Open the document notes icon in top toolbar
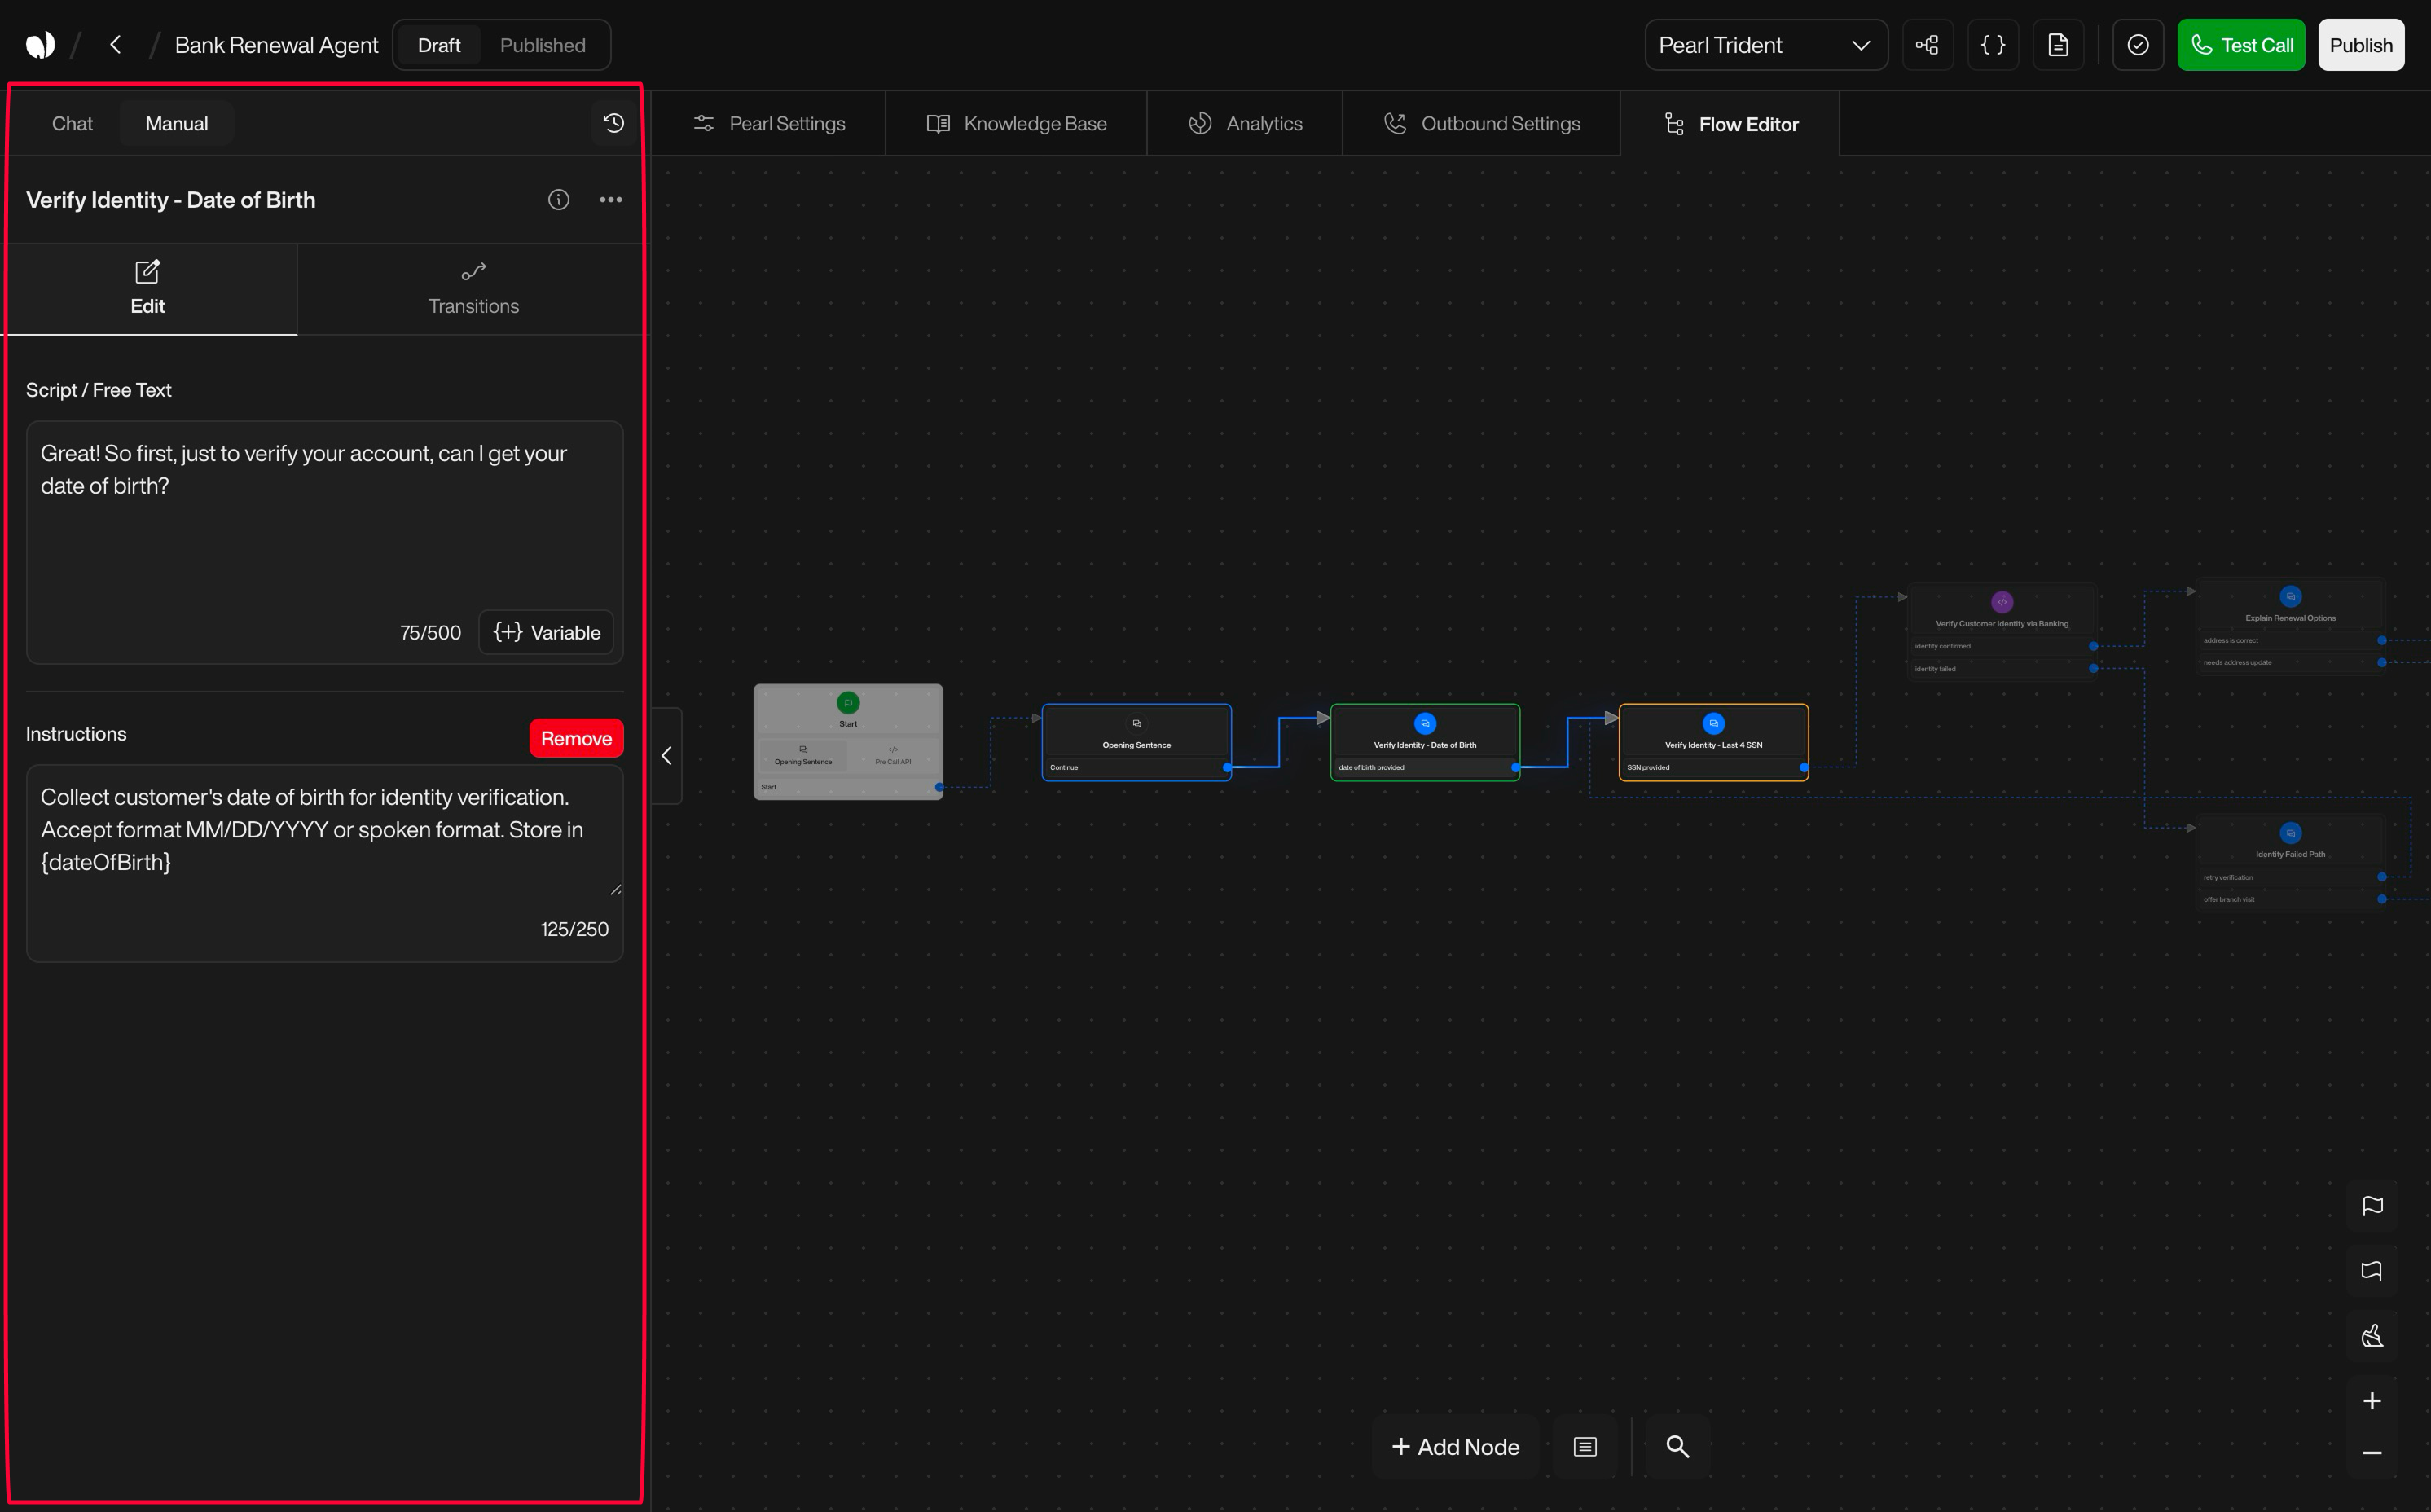 tap(2058, 44)
